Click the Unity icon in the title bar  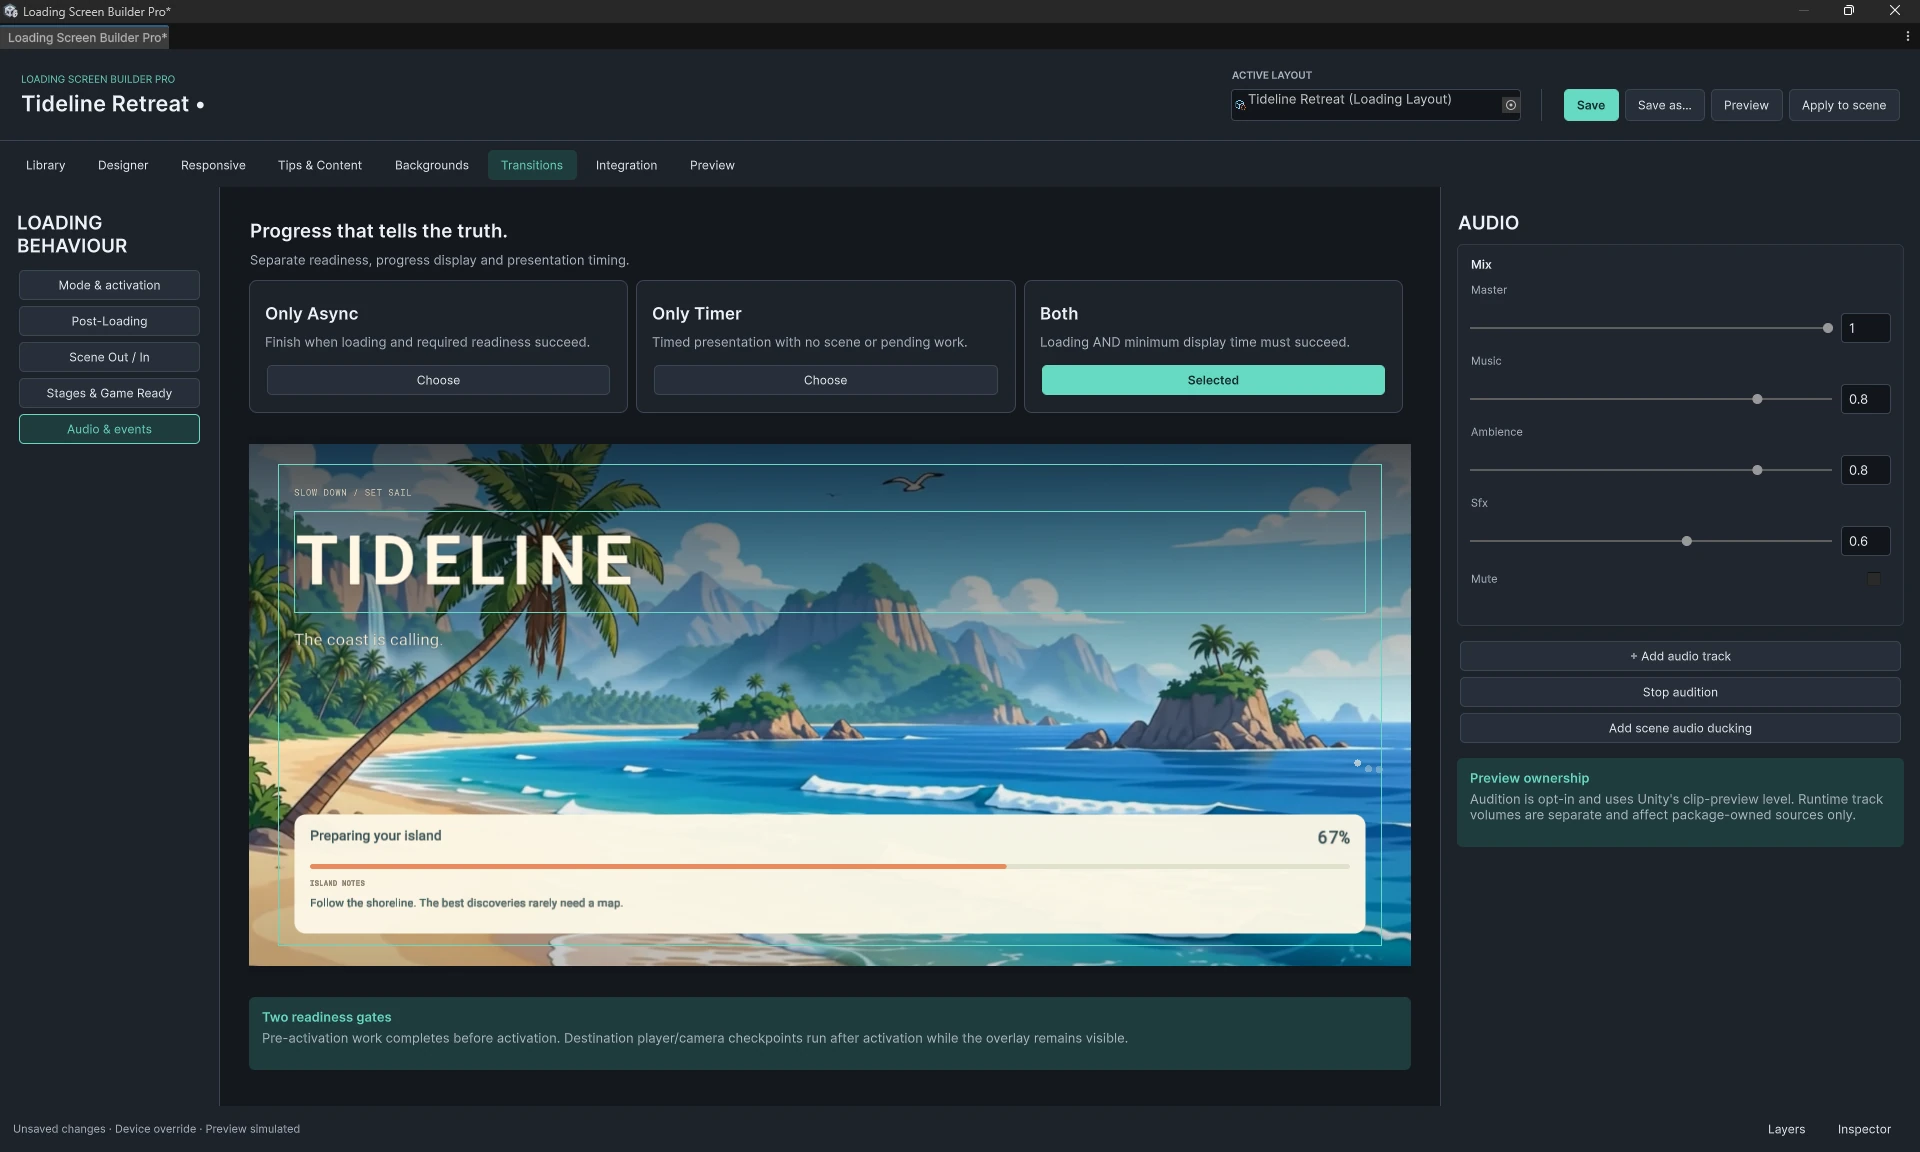(x=10, y=11)
